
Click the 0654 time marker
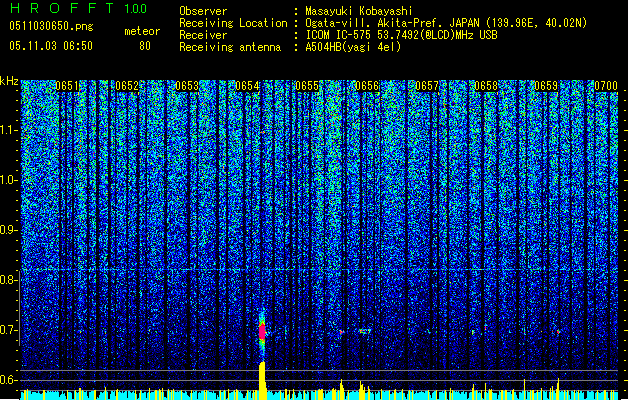(x=247, y=86)
